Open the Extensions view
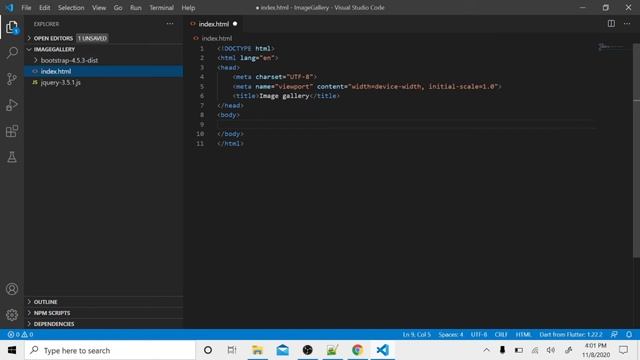640x360 pixels. 12,131
